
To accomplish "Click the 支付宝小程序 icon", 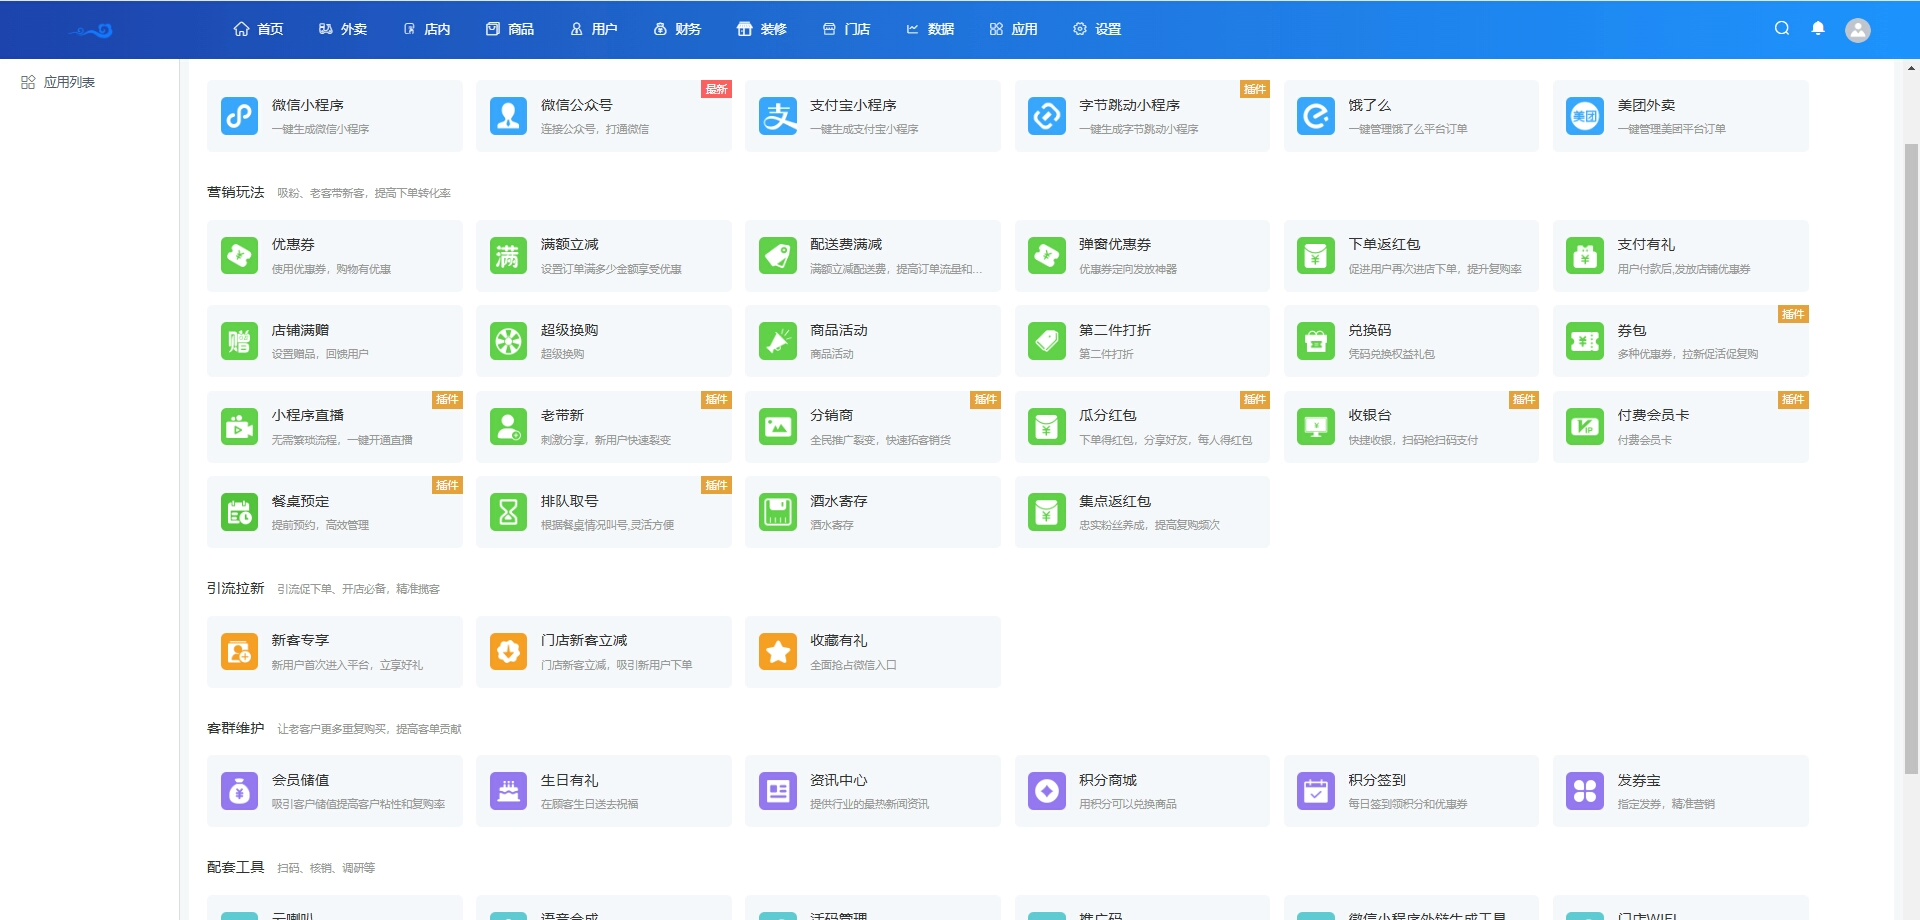I will pyautogui.click(x=778, y=116).
